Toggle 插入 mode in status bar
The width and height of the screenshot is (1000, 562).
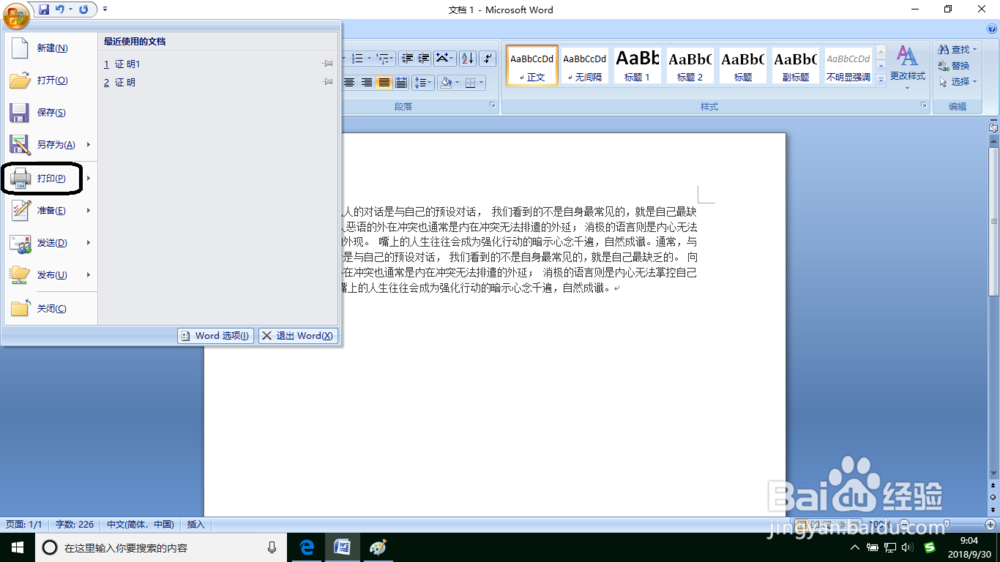196,524
